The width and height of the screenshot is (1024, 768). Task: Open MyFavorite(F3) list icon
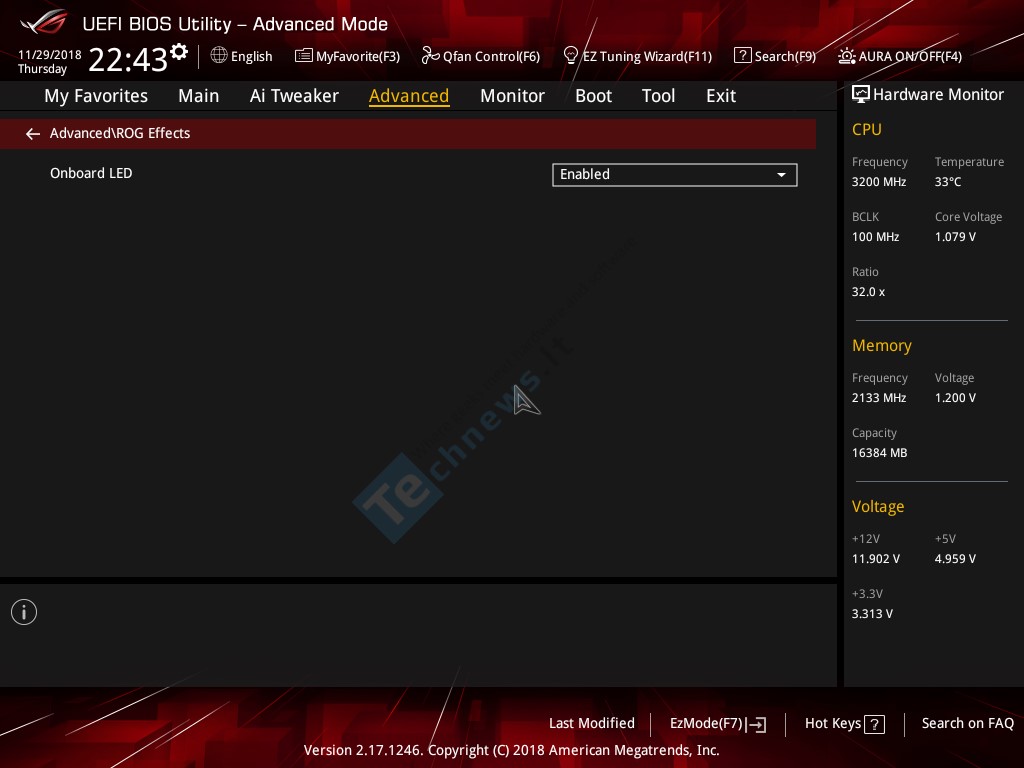(x=303, y=56)
